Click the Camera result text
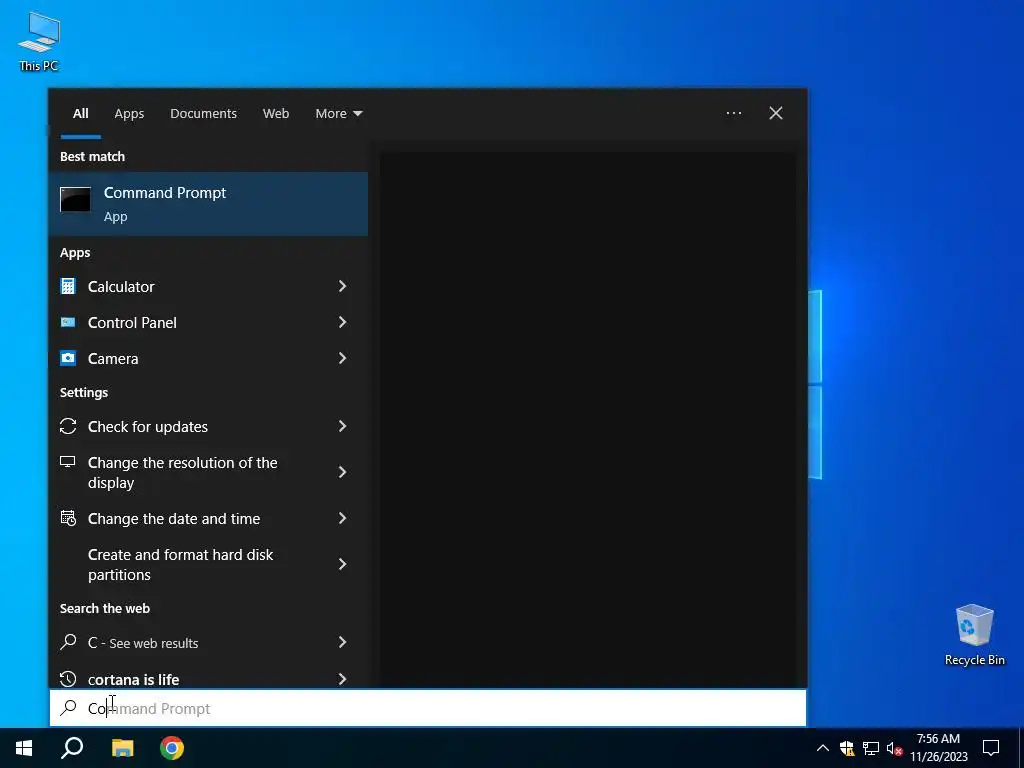The image size is (1024, 768). point(113,359)
